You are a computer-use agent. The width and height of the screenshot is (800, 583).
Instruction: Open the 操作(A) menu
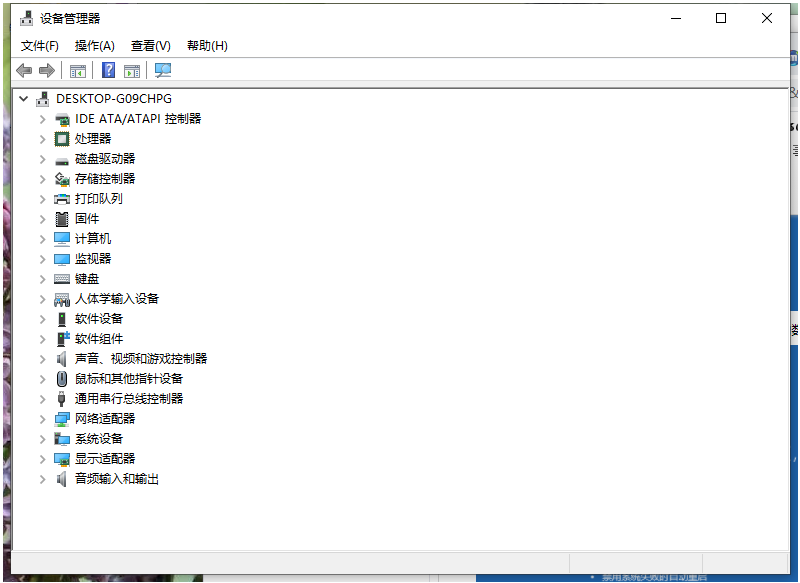point(95,46)
